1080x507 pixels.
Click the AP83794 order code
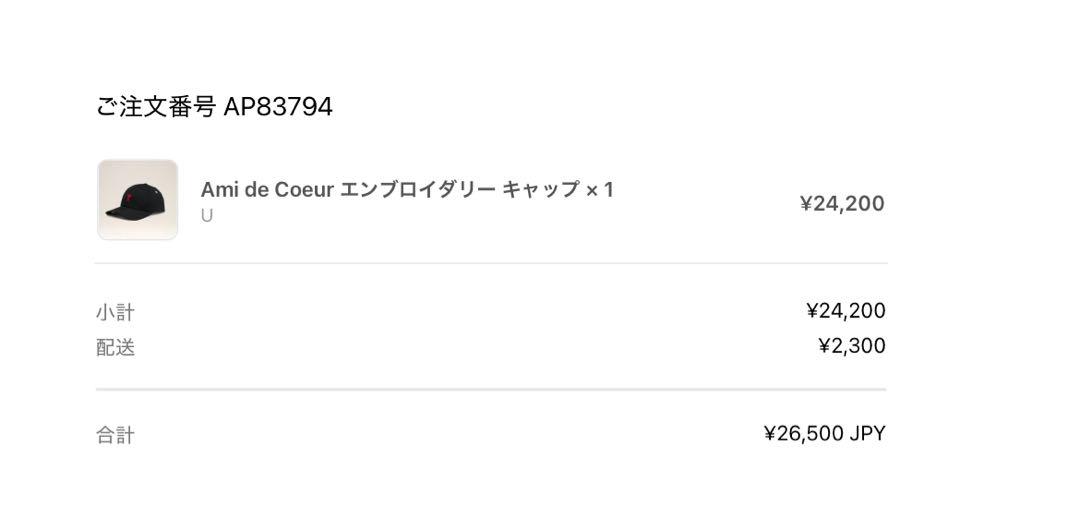click(x=278, y=107)
